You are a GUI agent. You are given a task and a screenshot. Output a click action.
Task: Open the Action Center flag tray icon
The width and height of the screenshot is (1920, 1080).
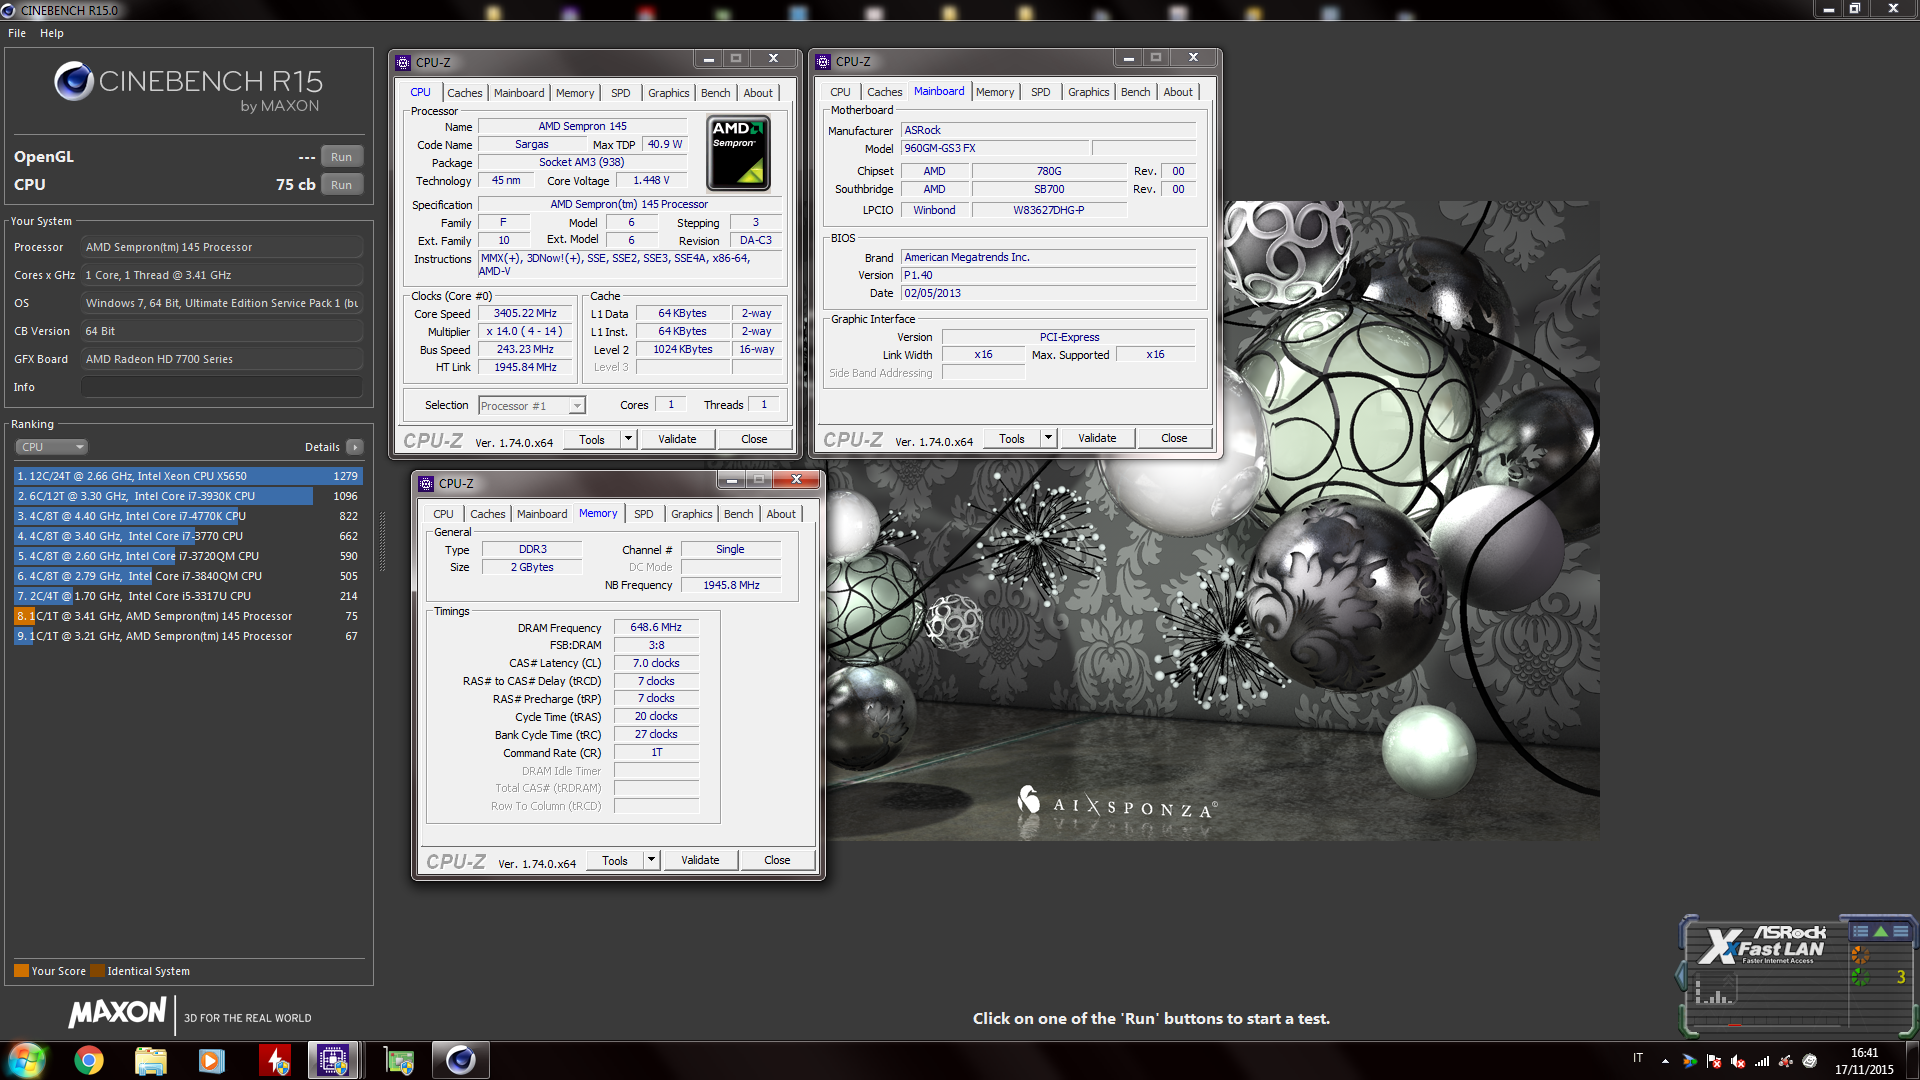click(x=1714, y=1061)
